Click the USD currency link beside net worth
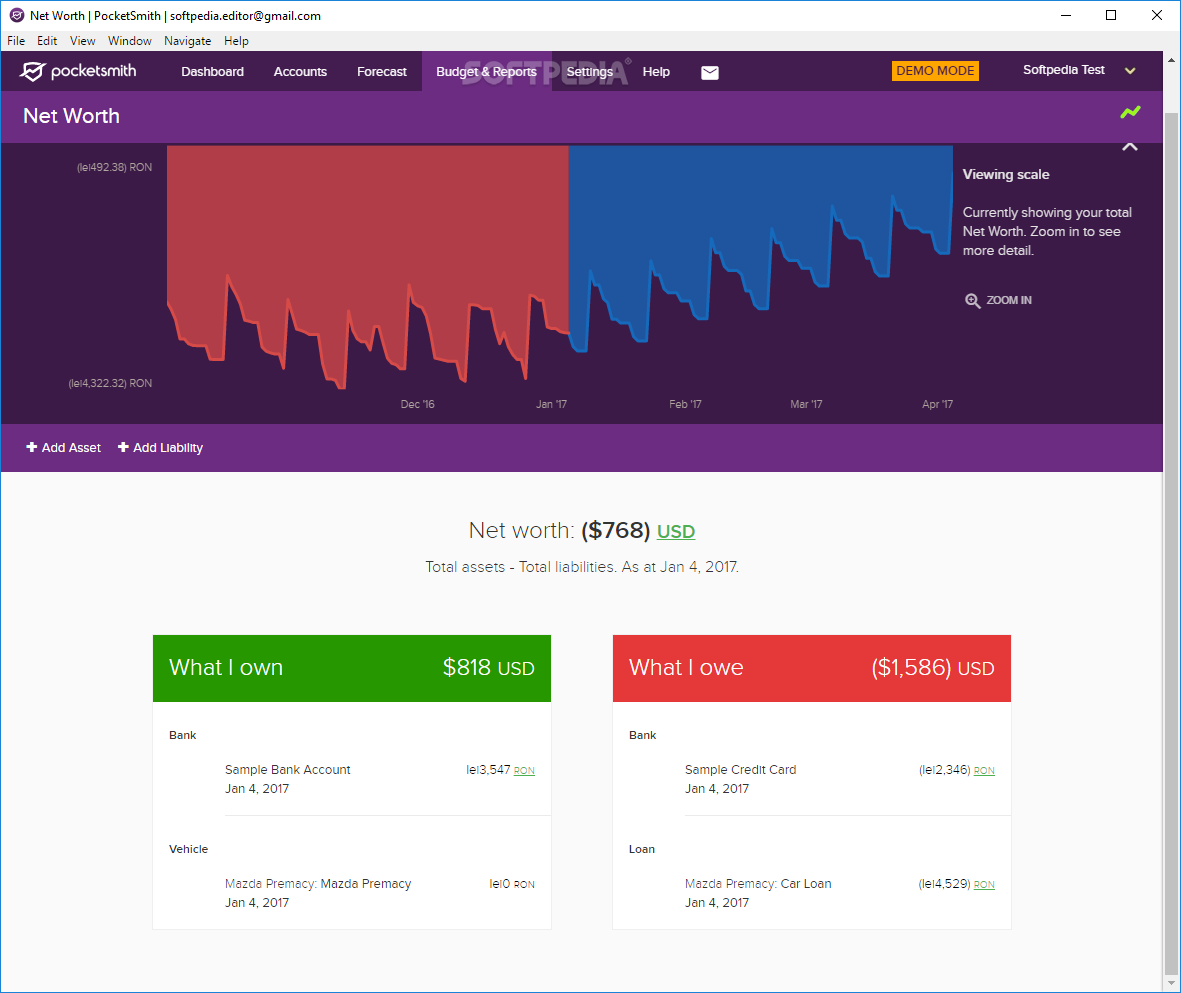The width and height of the screenshot is (1181, 993). pos(676,532)
